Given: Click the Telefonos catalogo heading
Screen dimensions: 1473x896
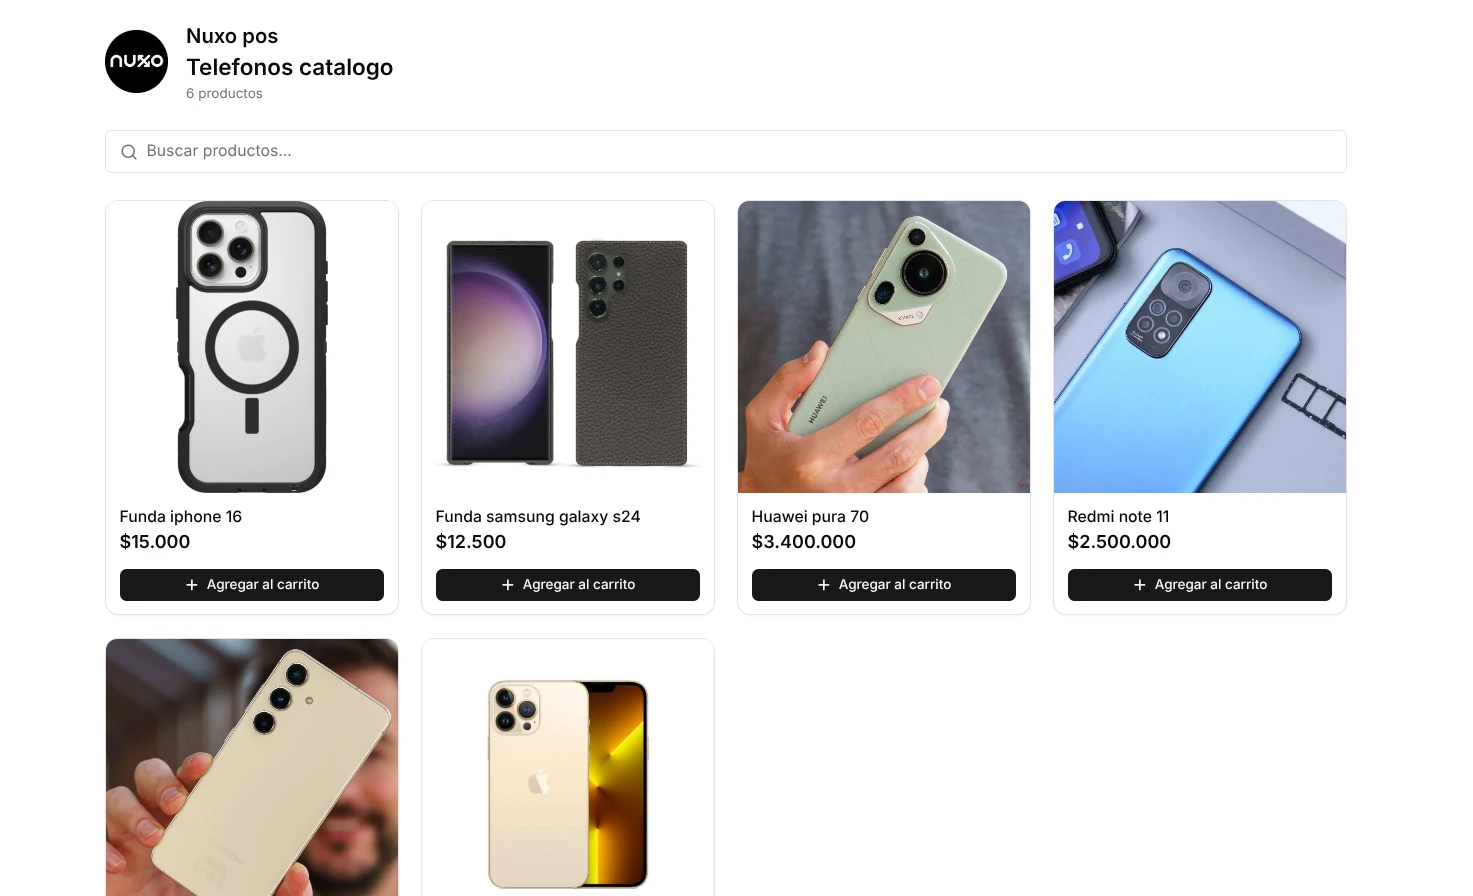Looking at the screenshot, I should pos(290,67).
